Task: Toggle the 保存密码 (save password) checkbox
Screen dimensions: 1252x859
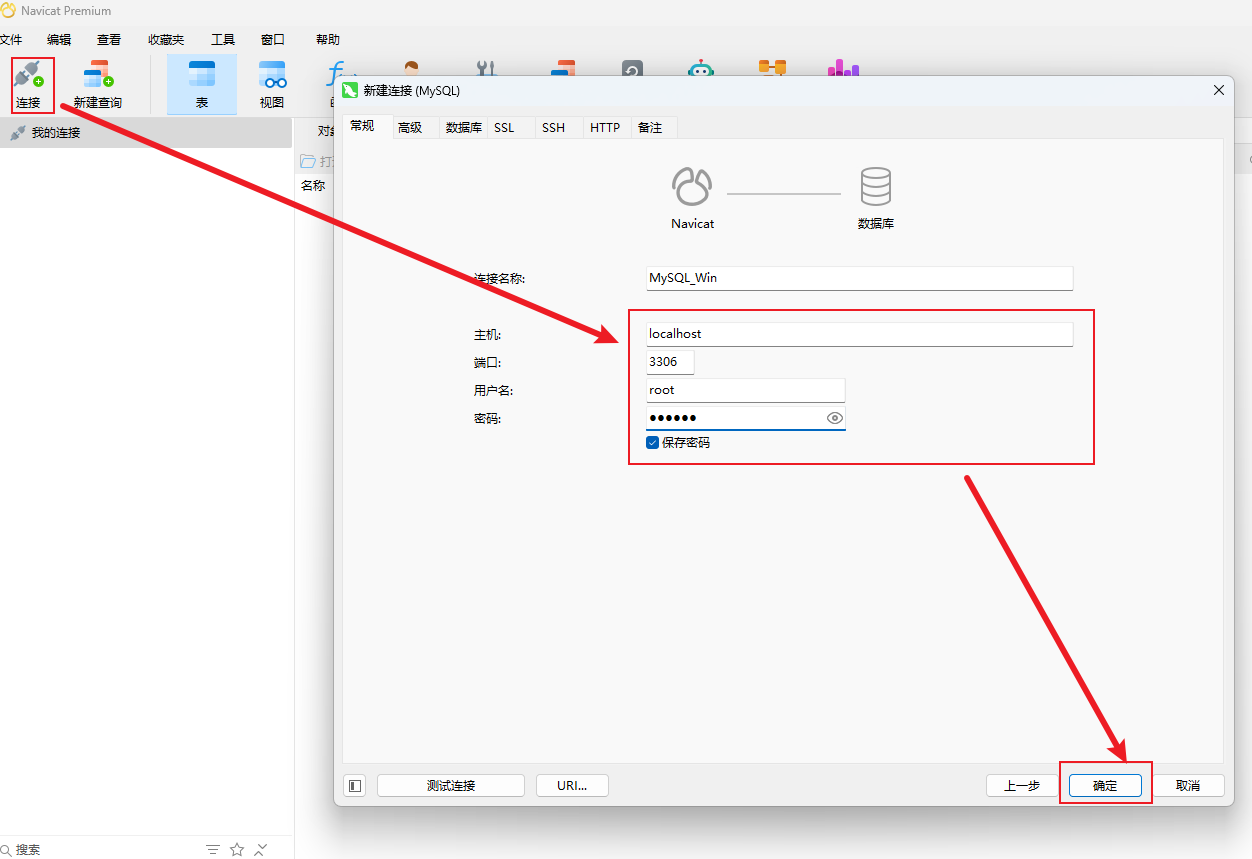Action: click(x=653, y=442)
